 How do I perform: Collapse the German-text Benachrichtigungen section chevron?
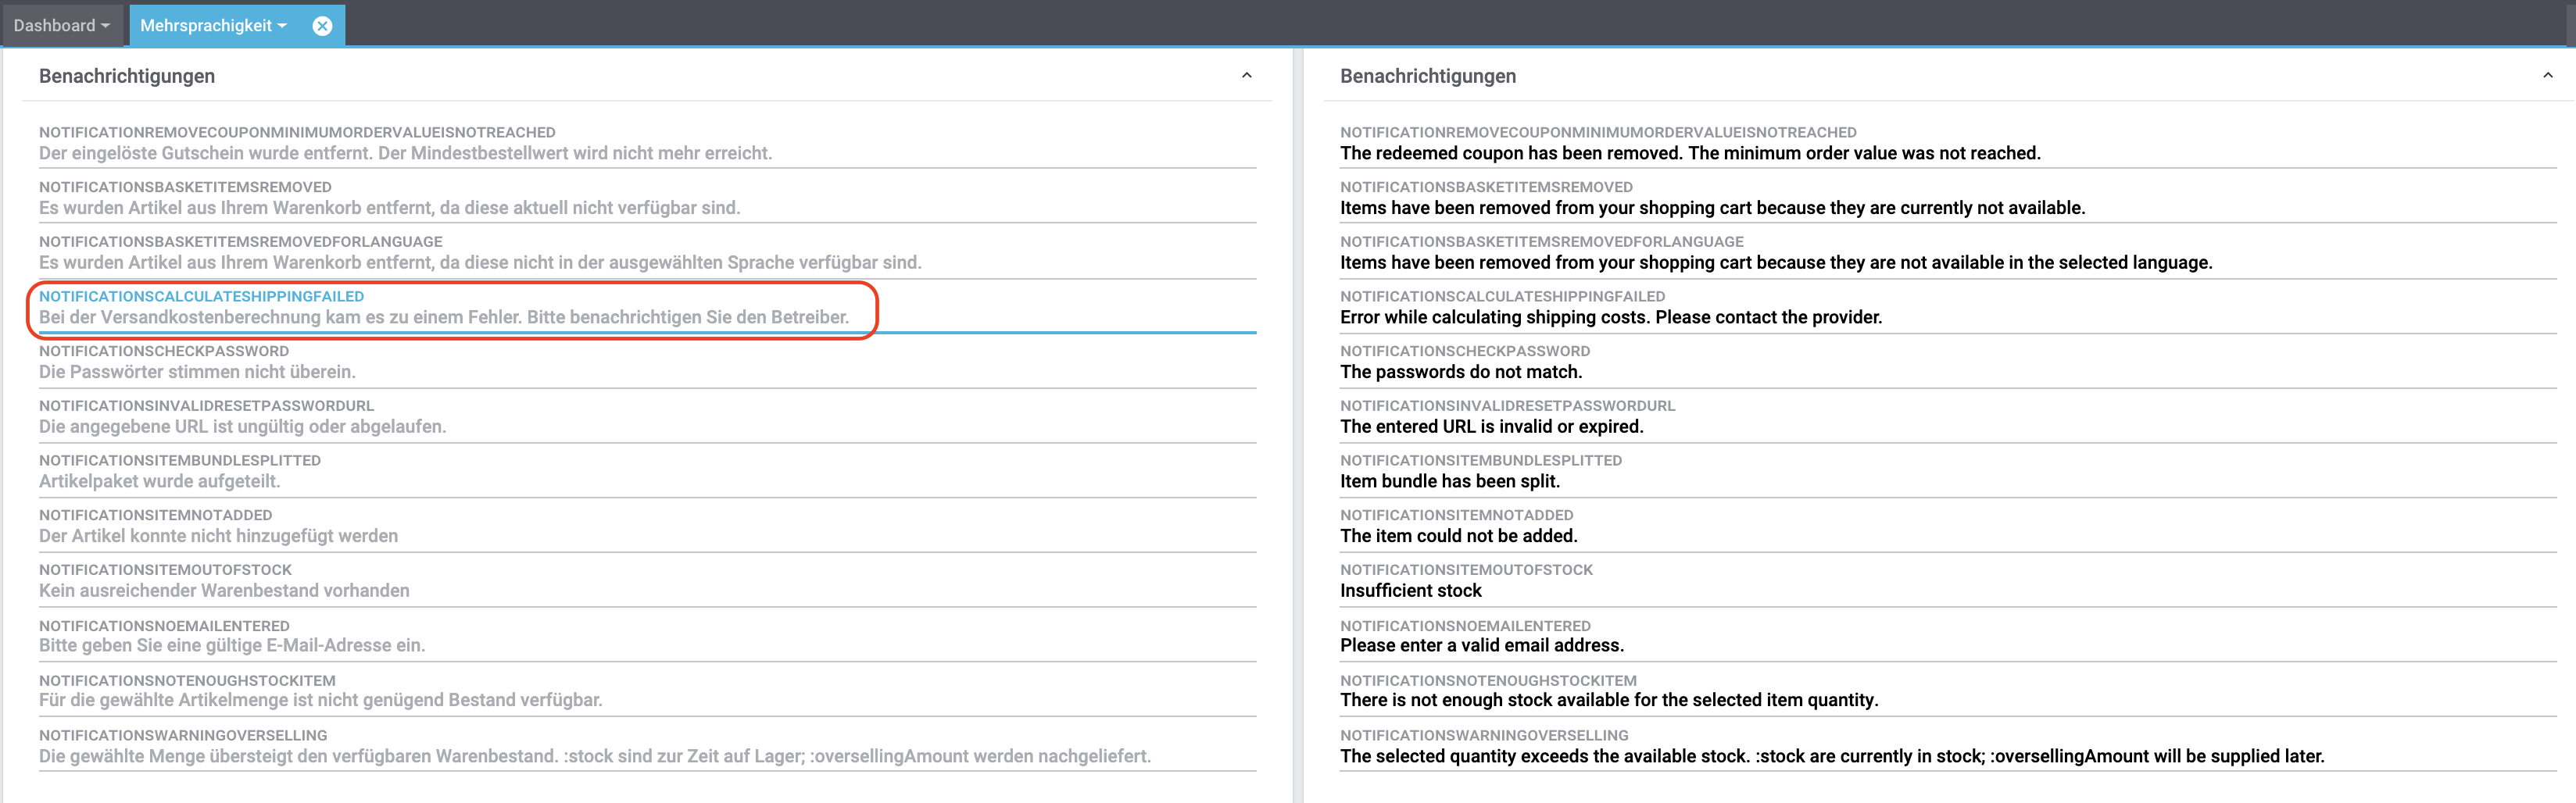[1246, 76]
